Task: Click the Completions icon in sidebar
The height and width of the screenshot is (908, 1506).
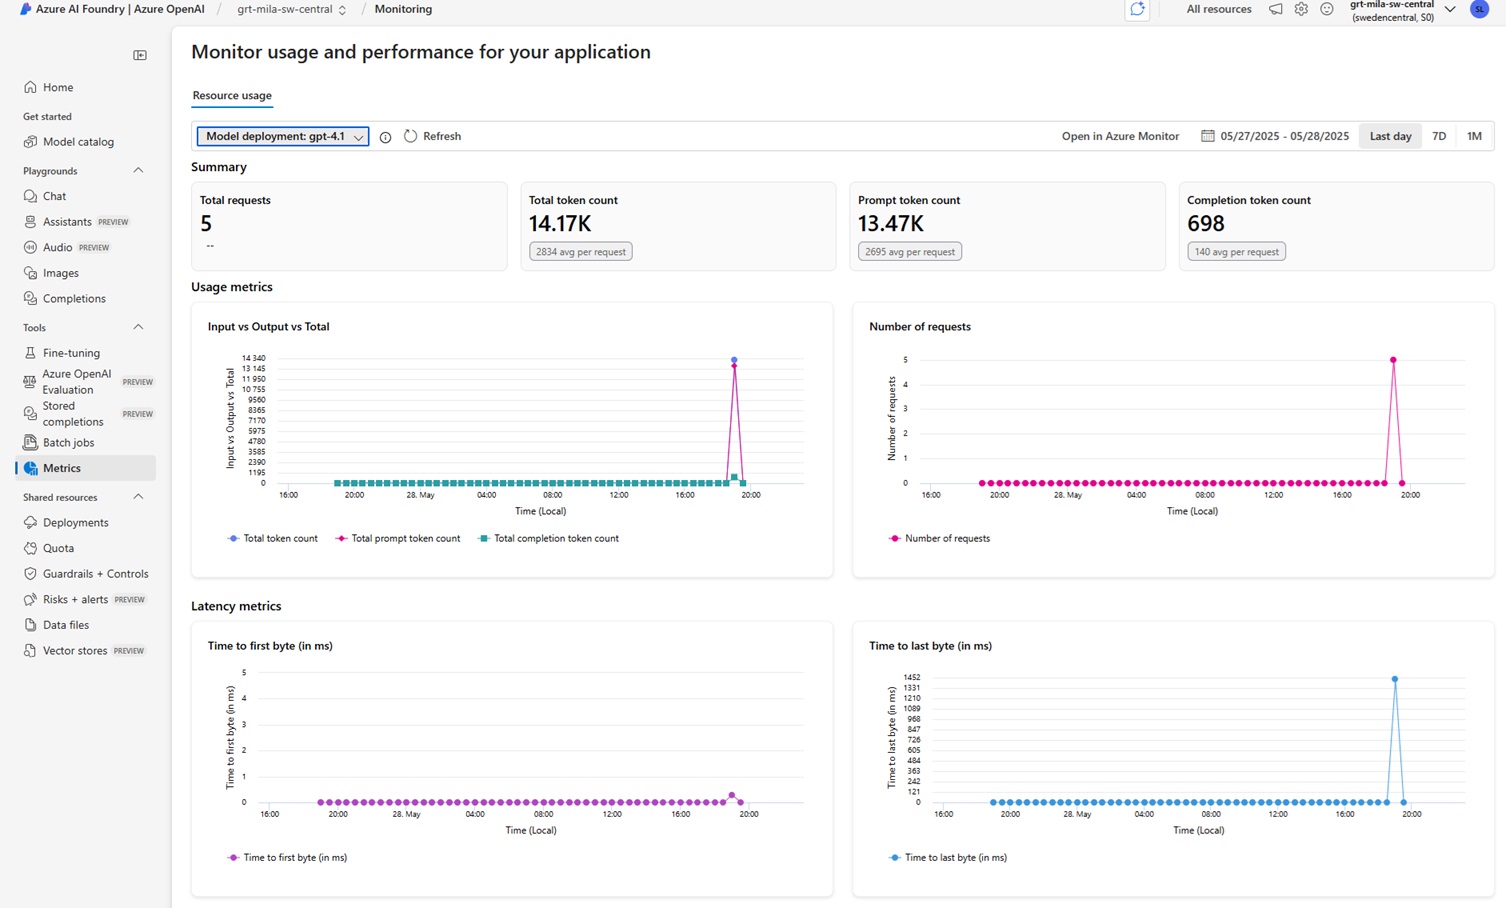Action: point(30,298)
